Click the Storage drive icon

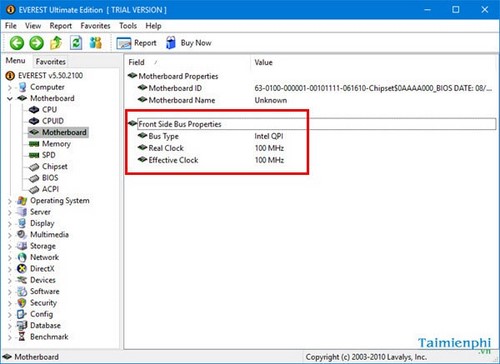22,246
